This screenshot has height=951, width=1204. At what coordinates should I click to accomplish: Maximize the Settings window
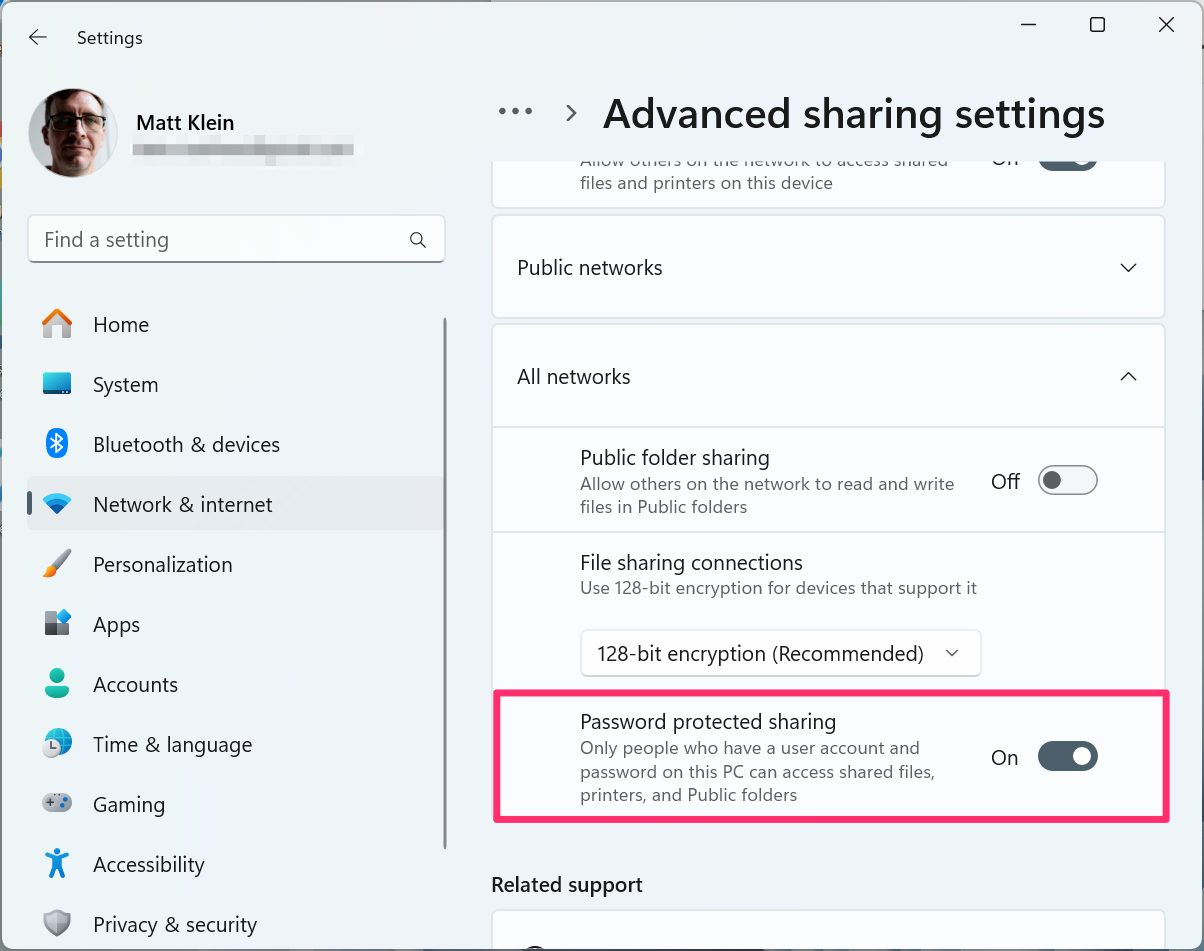[x=1097, y=26]
